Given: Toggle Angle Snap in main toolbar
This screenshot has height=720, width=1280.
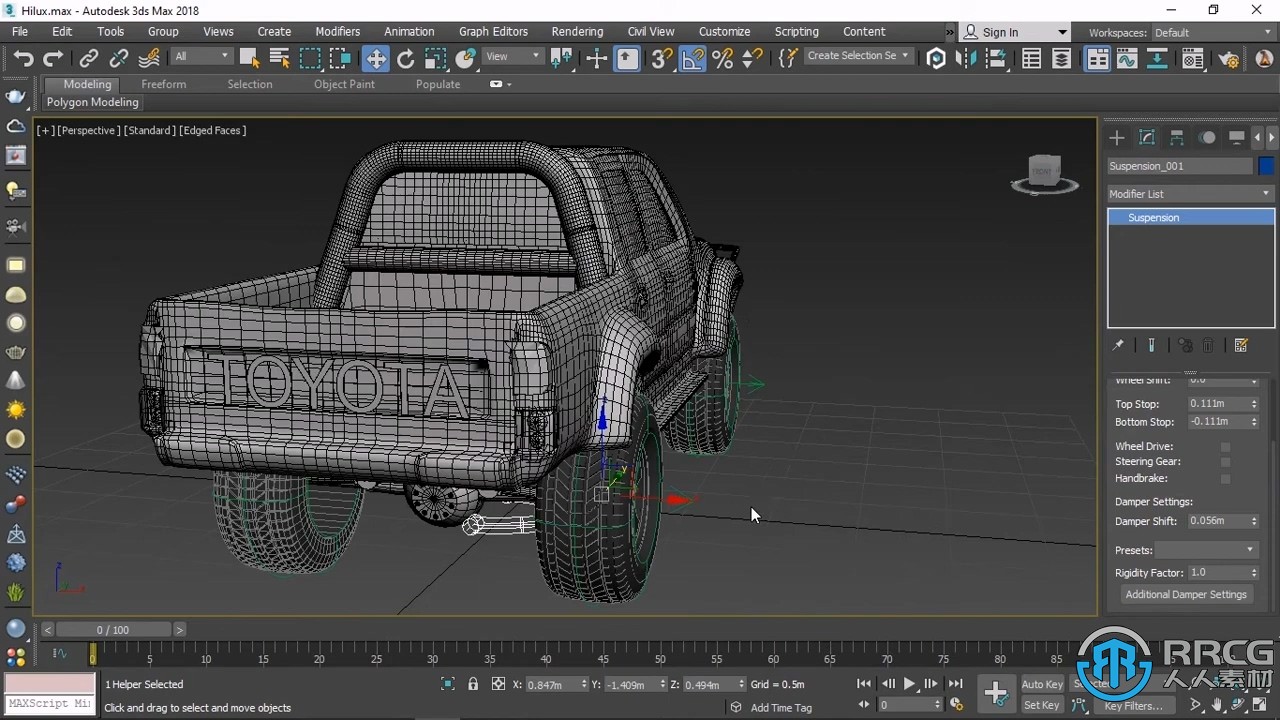Looking at the screenshot, I should 692,58.
